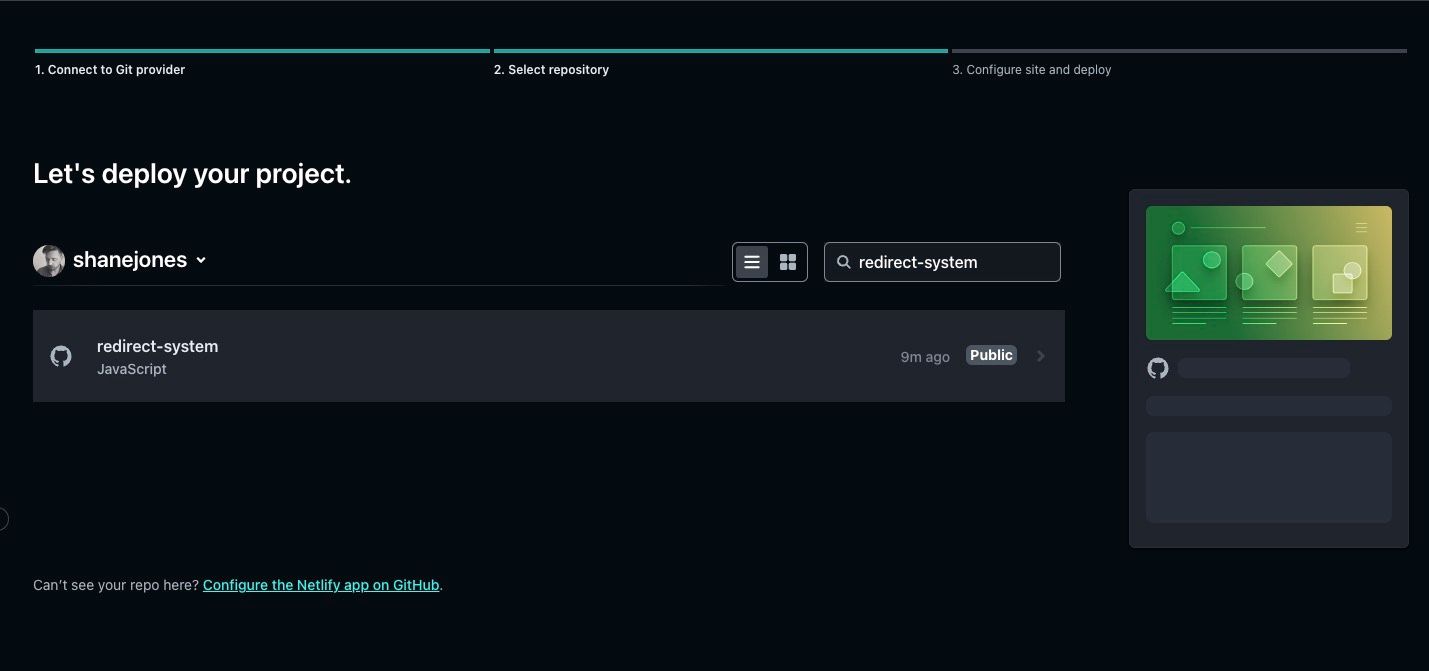Switch to list view layout

pos(752,262)
